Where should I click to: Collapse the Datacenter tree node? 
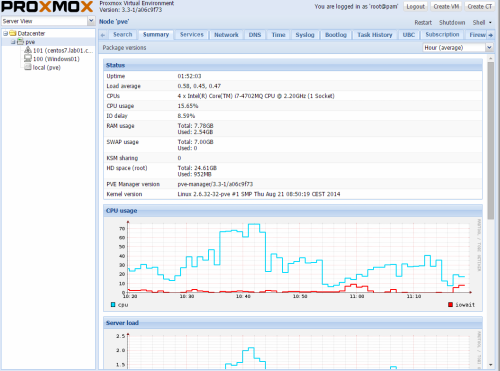point(6,33)
